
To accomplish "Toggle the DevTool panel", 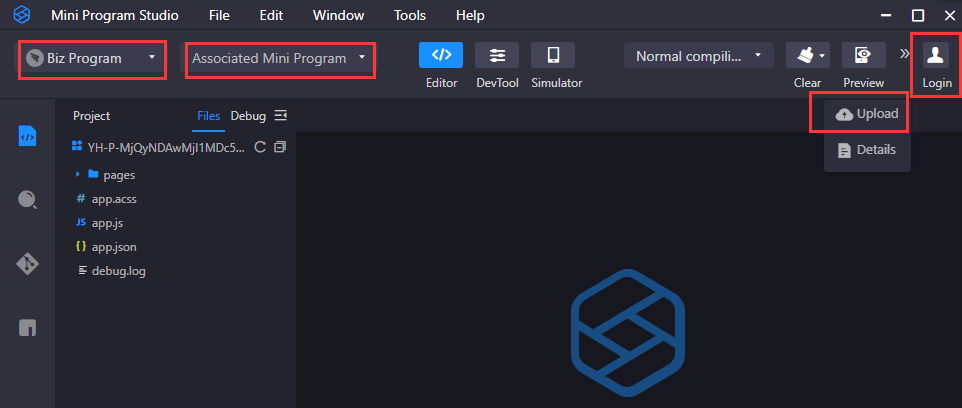I will pos(497,56).
